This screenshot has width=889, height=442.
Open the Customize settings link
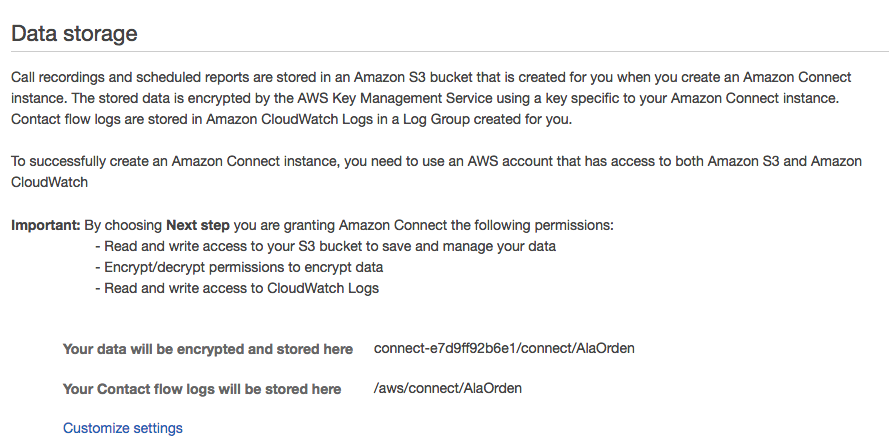coord(122,428)
